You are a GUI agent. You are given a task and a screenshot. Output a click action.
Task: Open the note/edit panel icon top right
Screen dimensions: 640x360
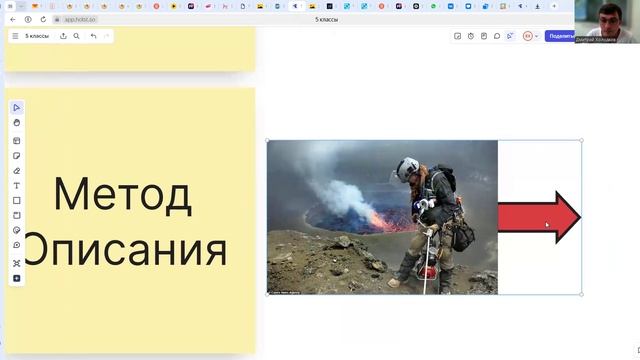point(458,36)
